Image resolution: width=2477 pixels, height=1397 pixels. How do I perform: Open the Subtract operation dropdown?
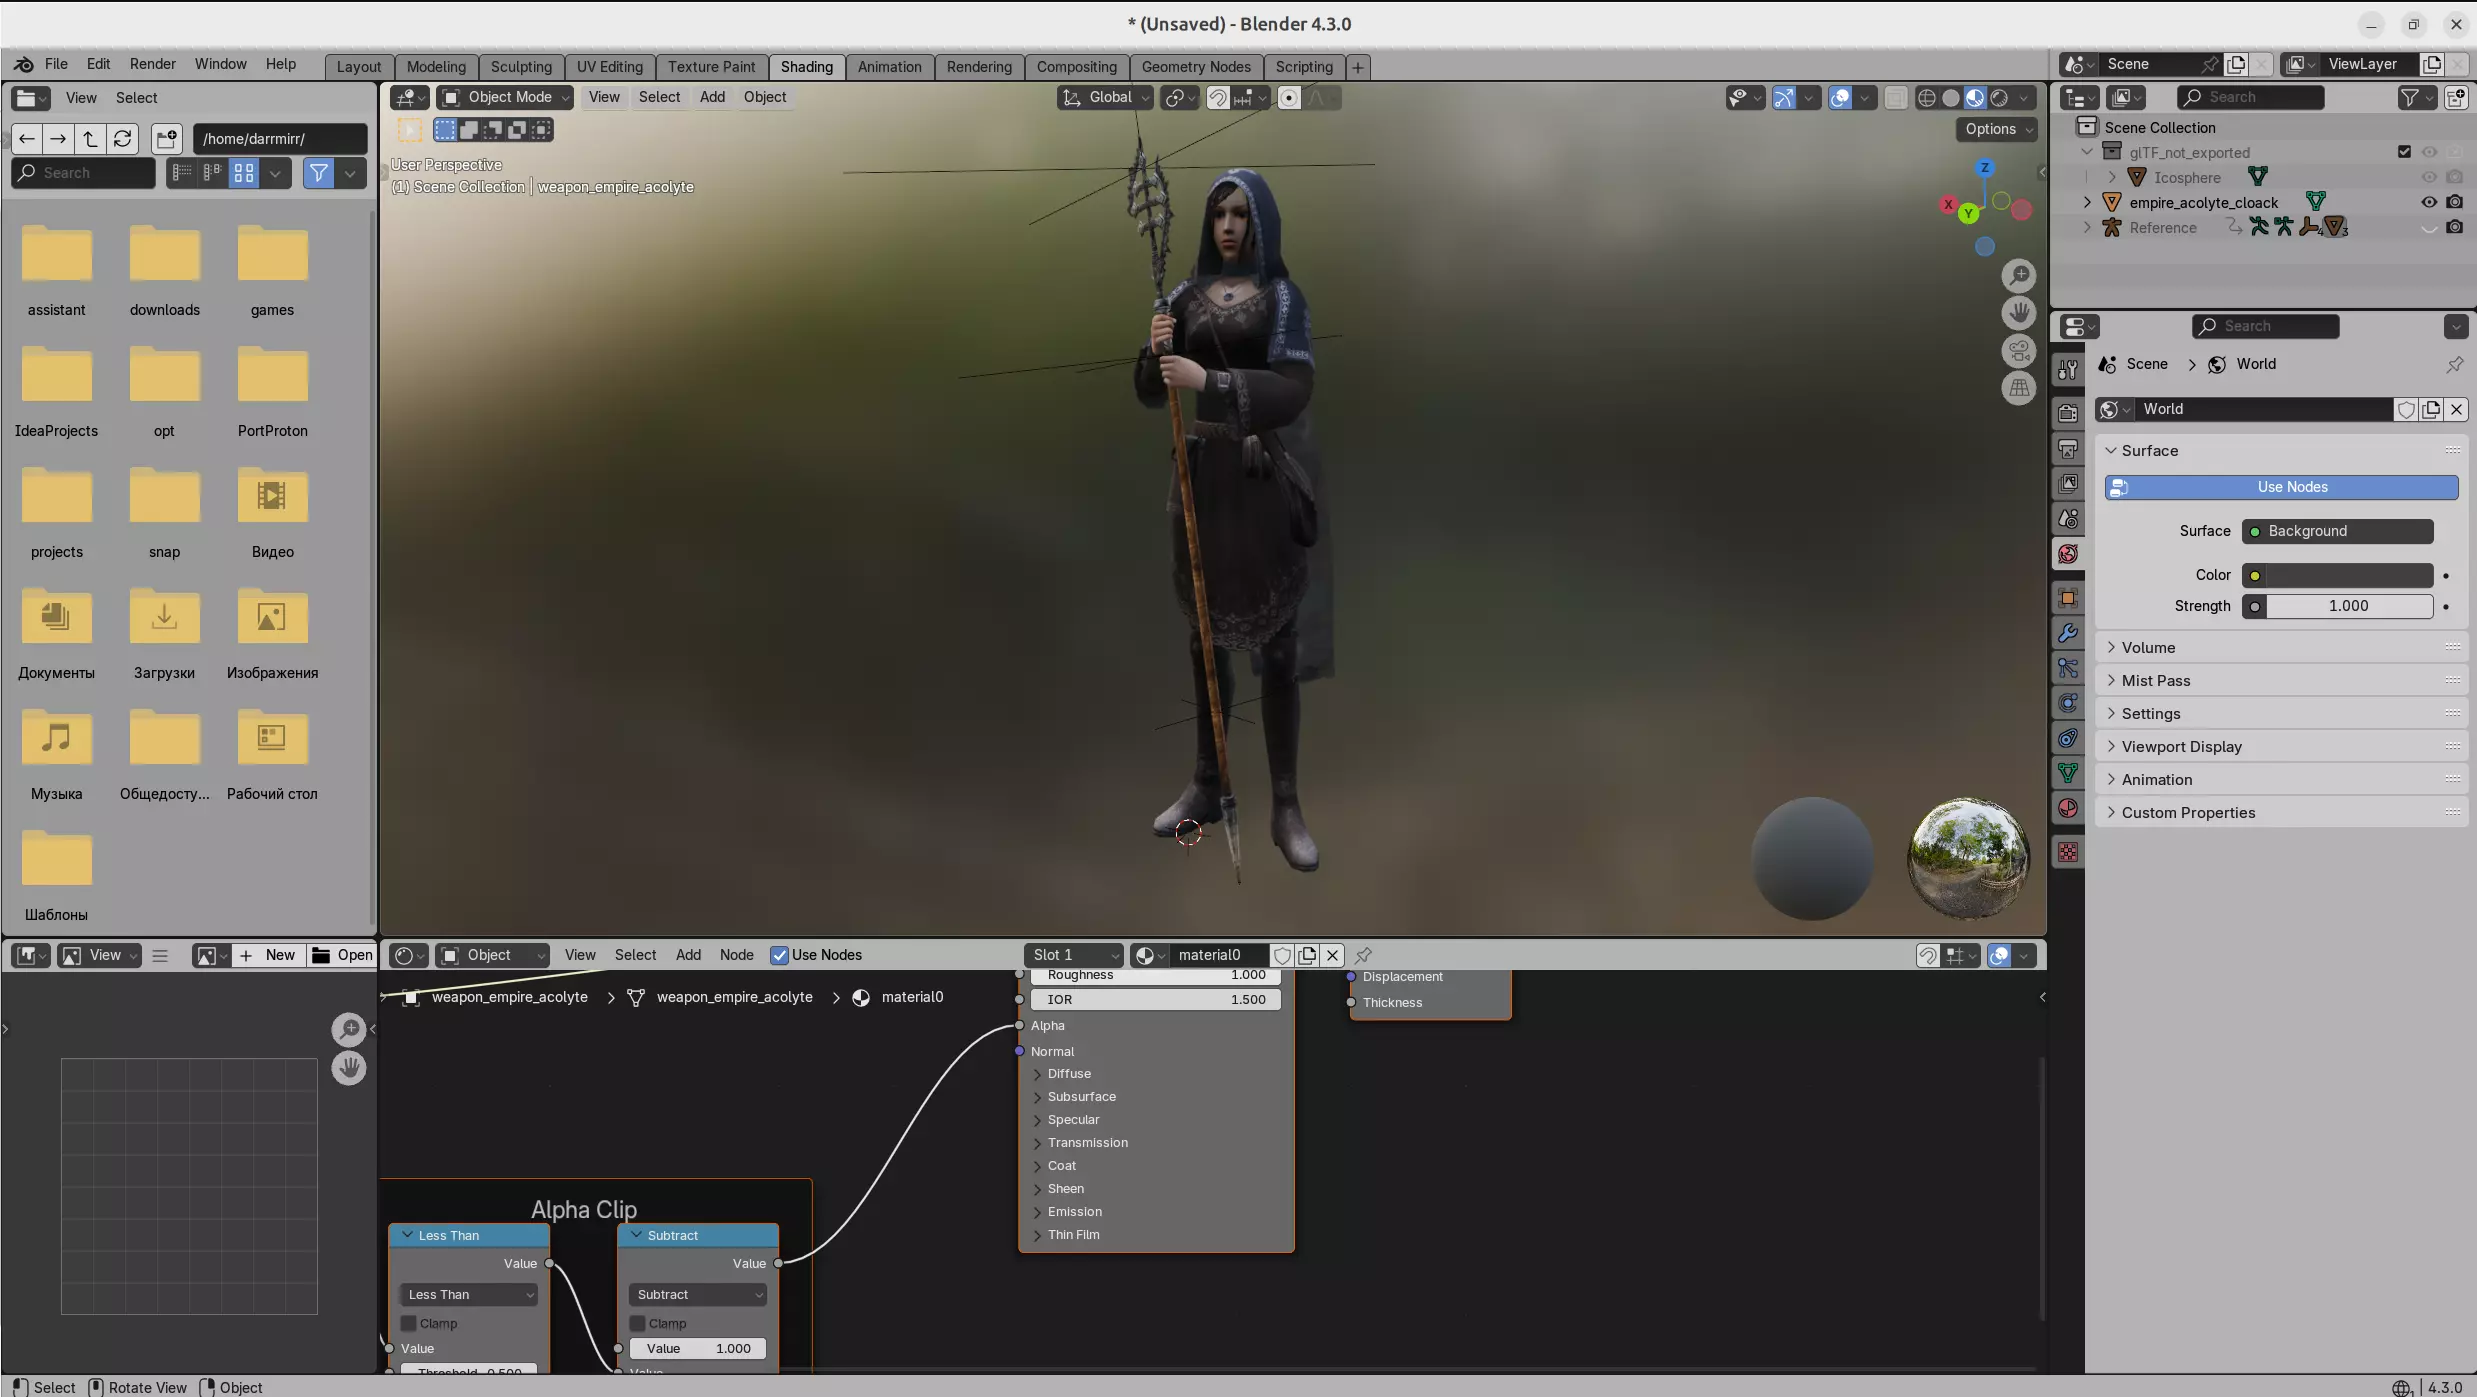pos(699,1294)
